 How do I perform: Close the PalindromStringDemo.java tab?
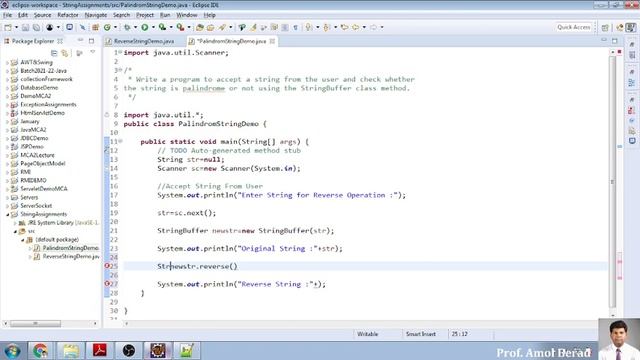pos(272,41)
